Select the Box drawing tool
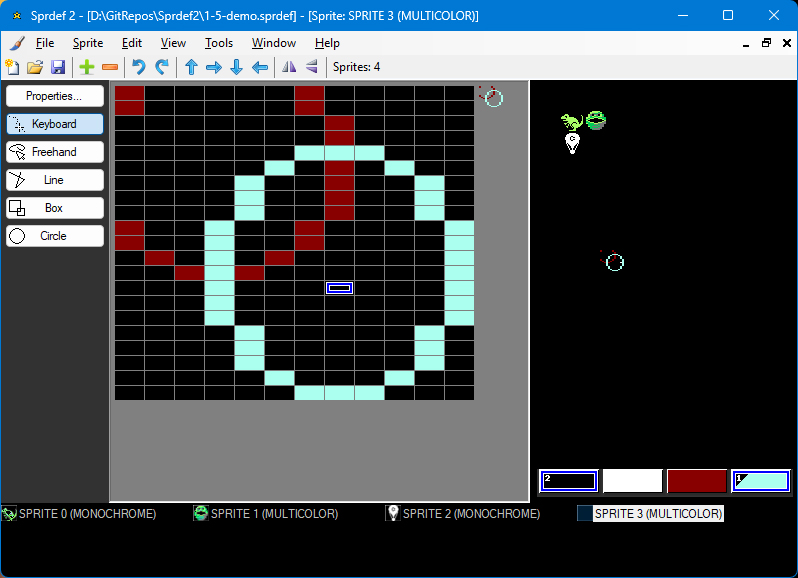The image size is (798, 578). pyautogui.click(x=55, y=208)
